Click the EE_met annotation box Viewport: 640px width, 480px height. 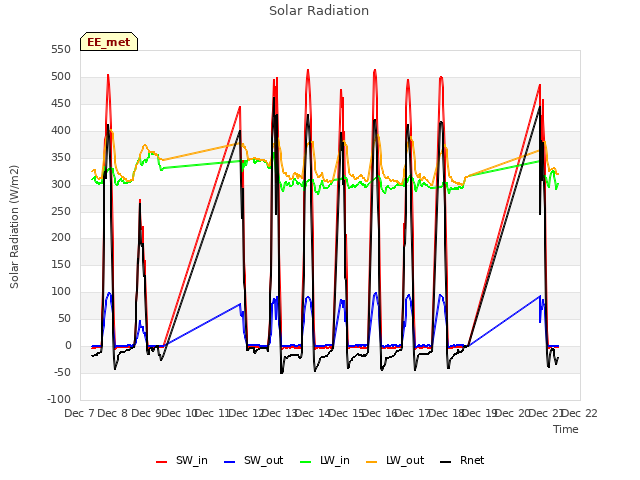109,42
